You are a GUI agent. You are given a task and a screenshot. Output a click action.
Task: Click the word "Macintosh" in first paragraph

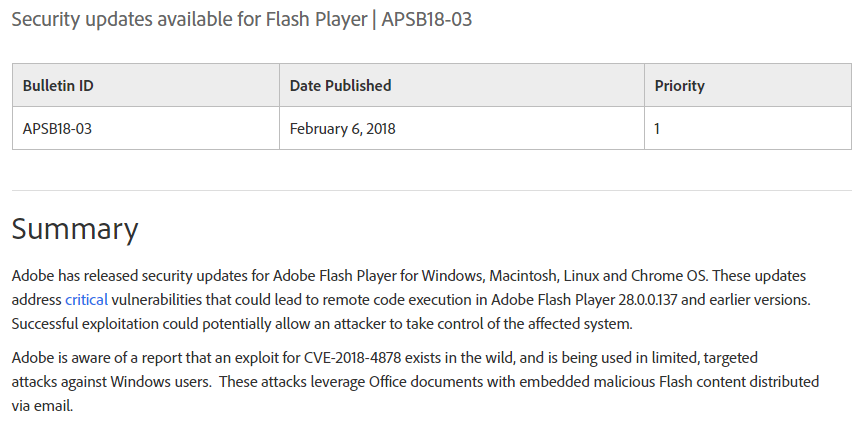pyautogui.click(x=524, y=275)
